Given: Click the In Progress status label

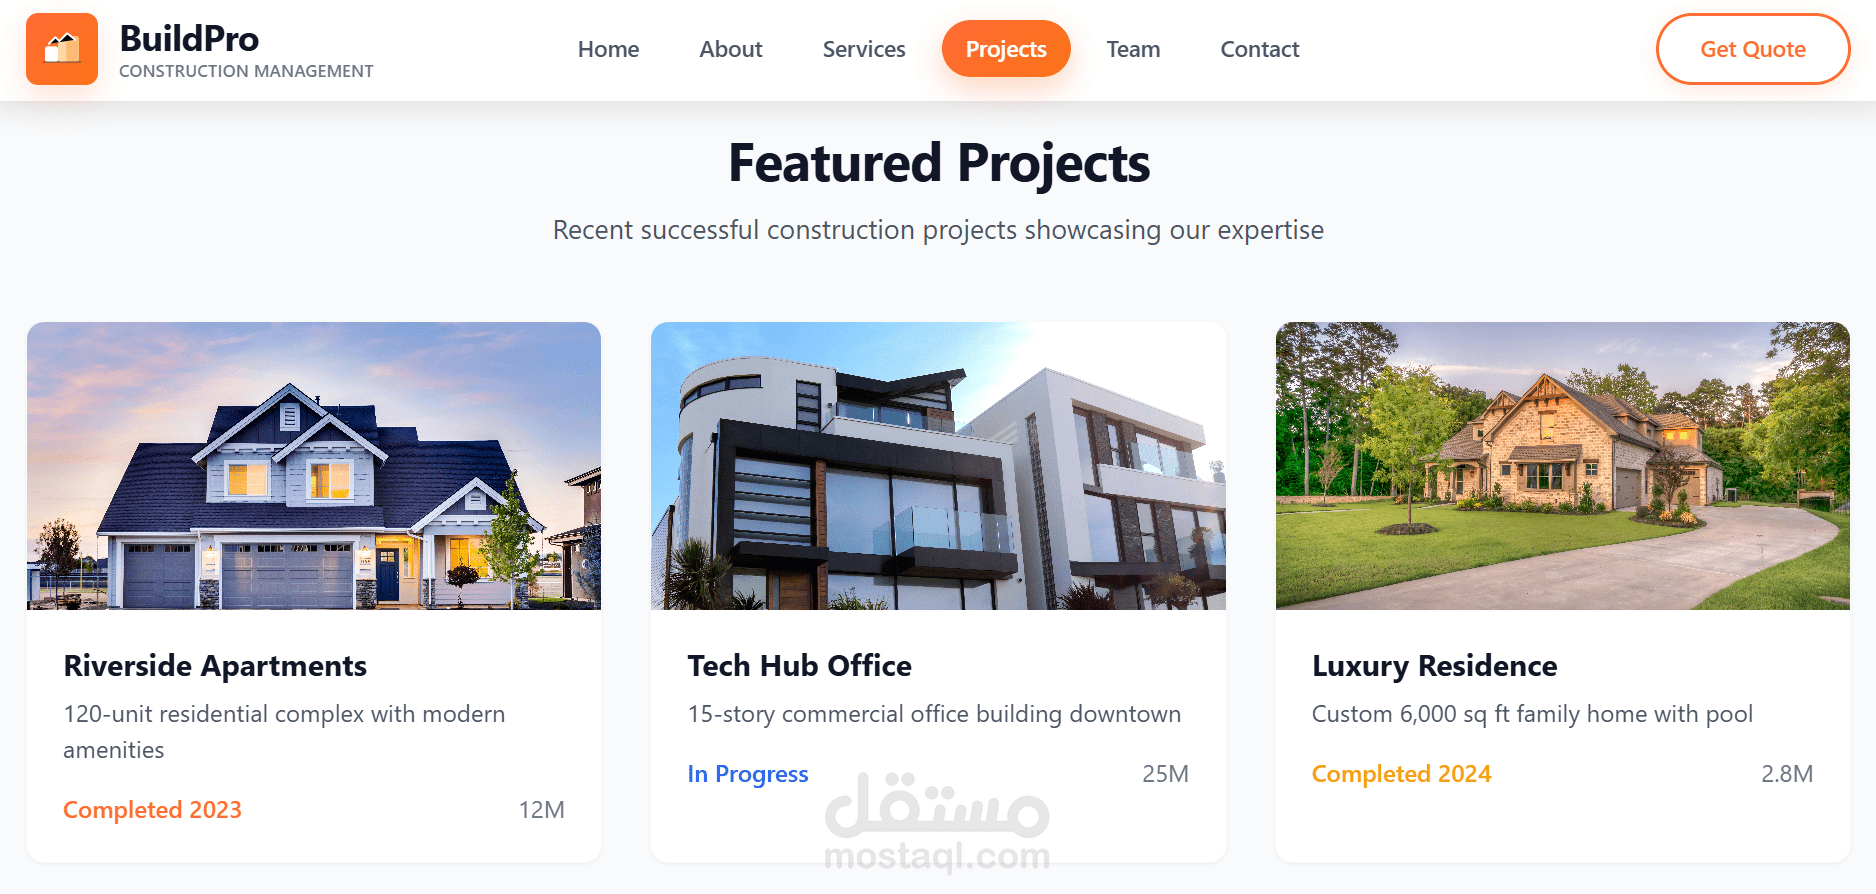Looking at the screenshot, I should click(748, 774).
